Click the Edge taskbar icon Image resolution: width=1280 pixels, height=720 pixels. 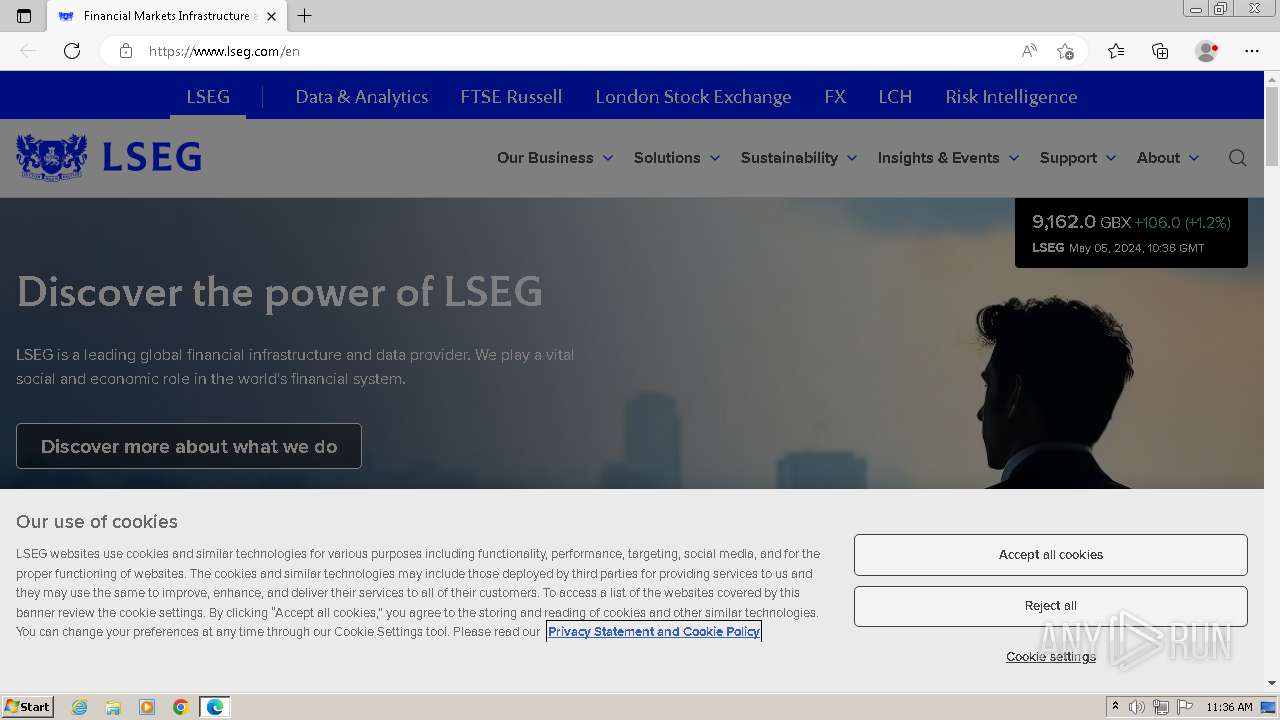click(x=215, y=707)
